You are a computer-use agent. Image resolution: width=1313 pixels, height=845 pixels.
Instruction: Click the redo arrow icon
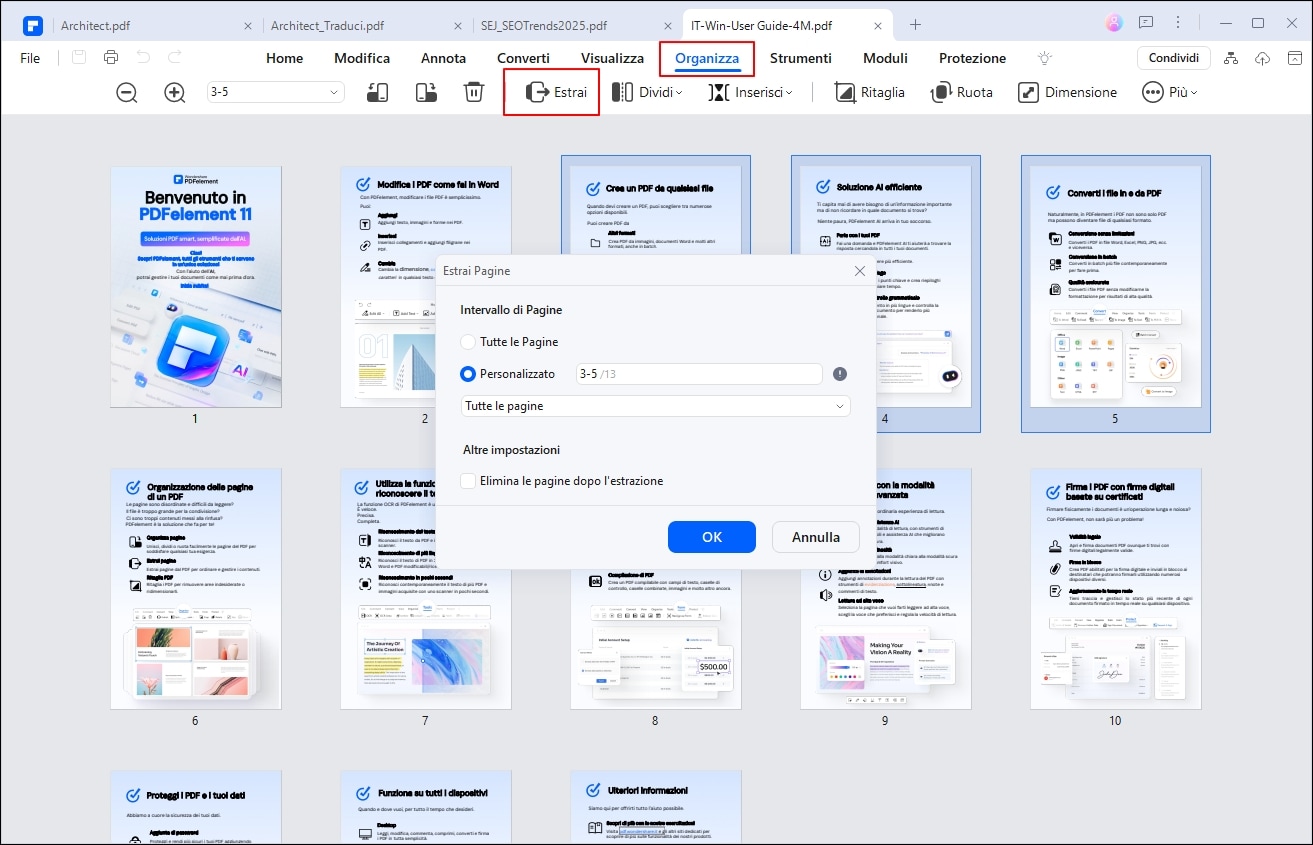coord(175,58)
